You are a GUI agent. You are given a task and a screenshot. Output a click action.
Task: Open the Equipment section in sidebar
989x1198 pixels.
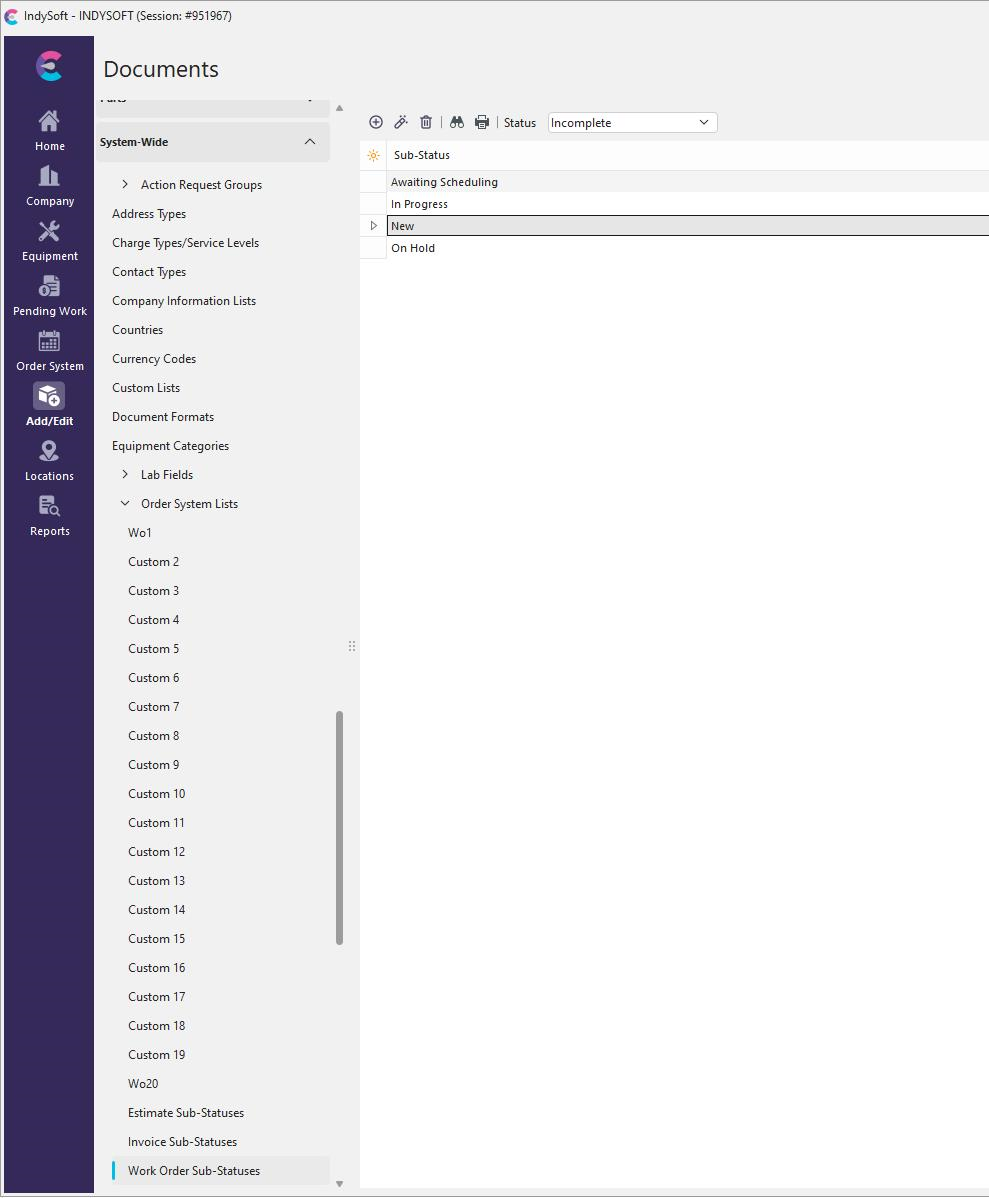(49, 240)
